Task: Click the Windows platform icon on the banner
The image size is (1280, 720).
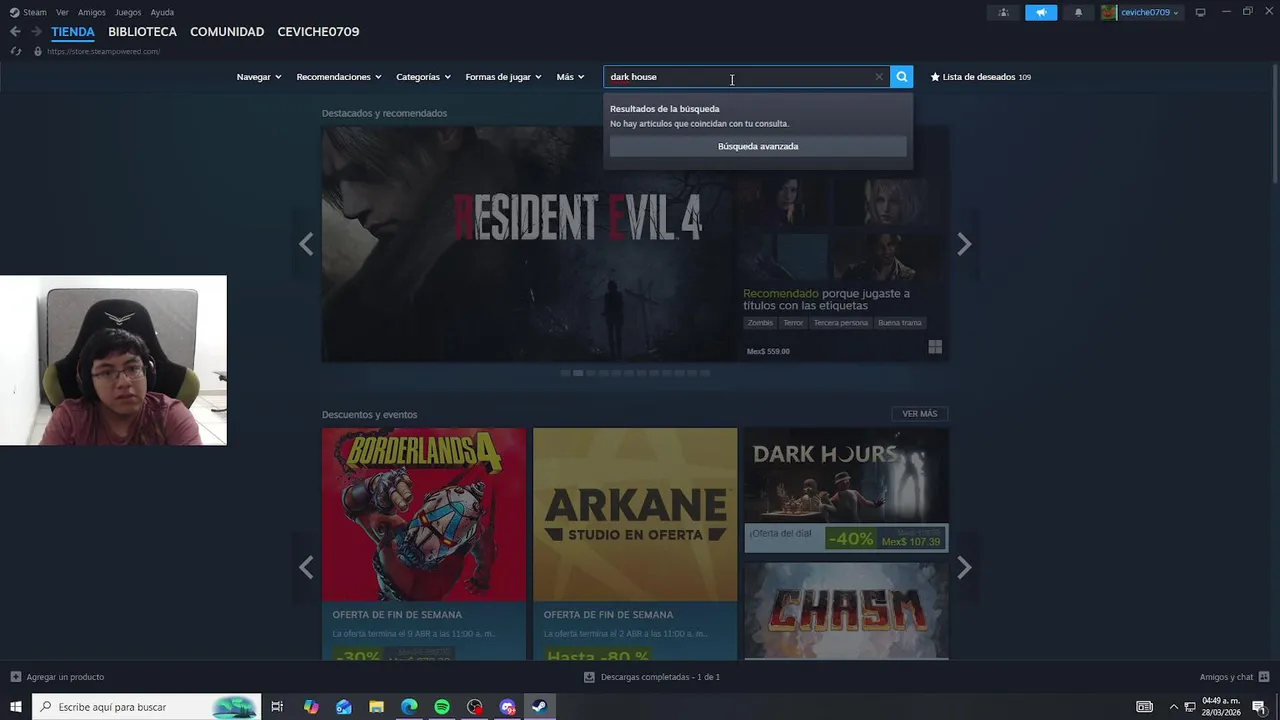Action: point(935,347)
